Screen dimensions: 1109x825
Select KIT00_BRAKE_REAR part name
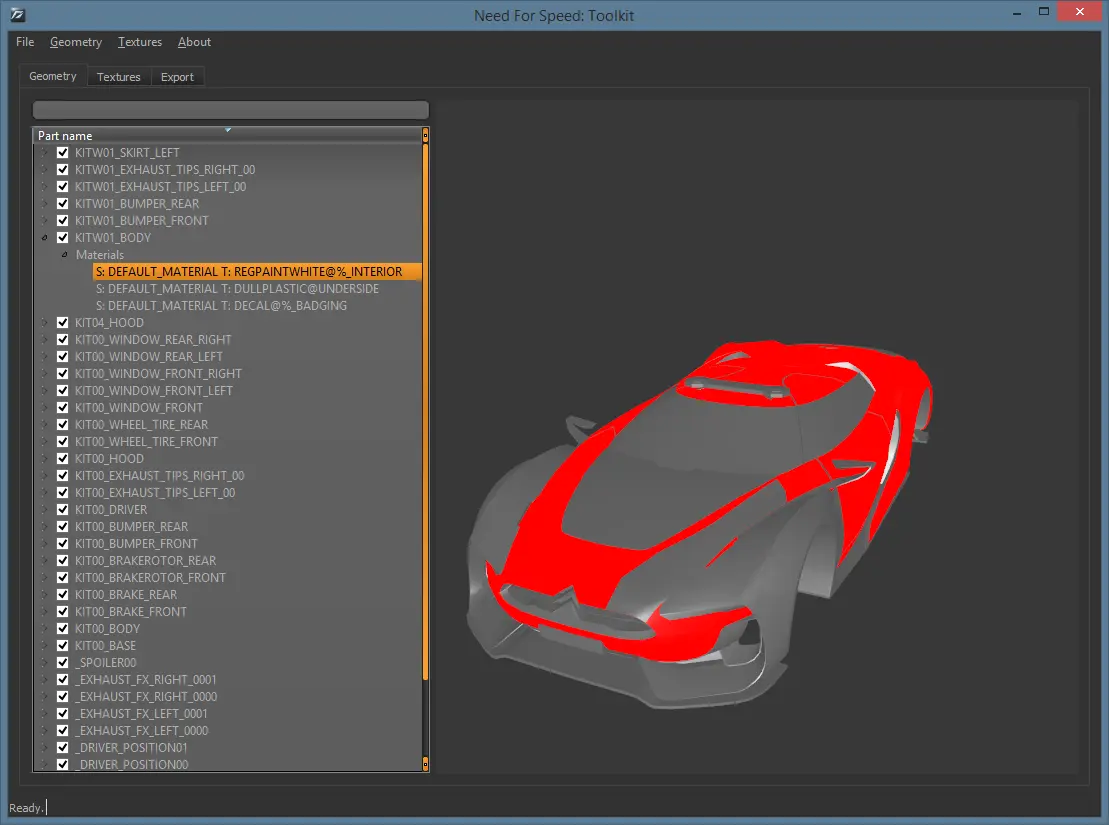click(126, 594)
